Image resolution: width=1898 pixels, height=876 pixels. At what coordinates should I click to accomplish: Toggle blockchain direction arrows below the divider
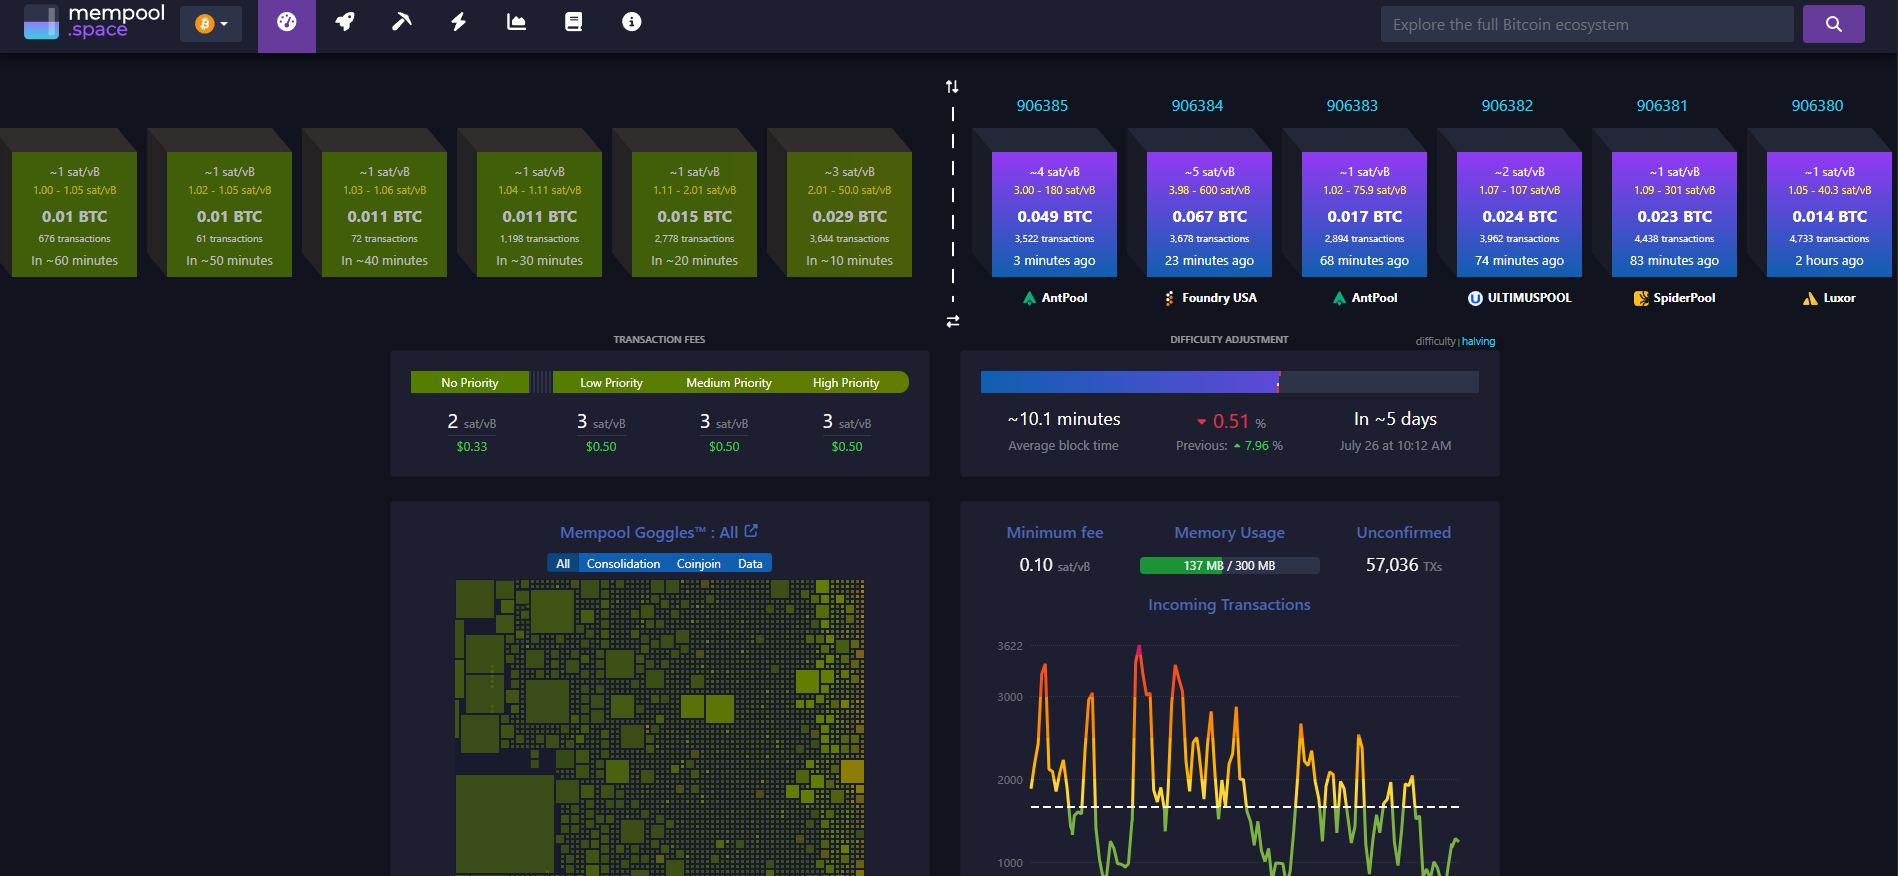pyautogui.click(x=953, y=321)
